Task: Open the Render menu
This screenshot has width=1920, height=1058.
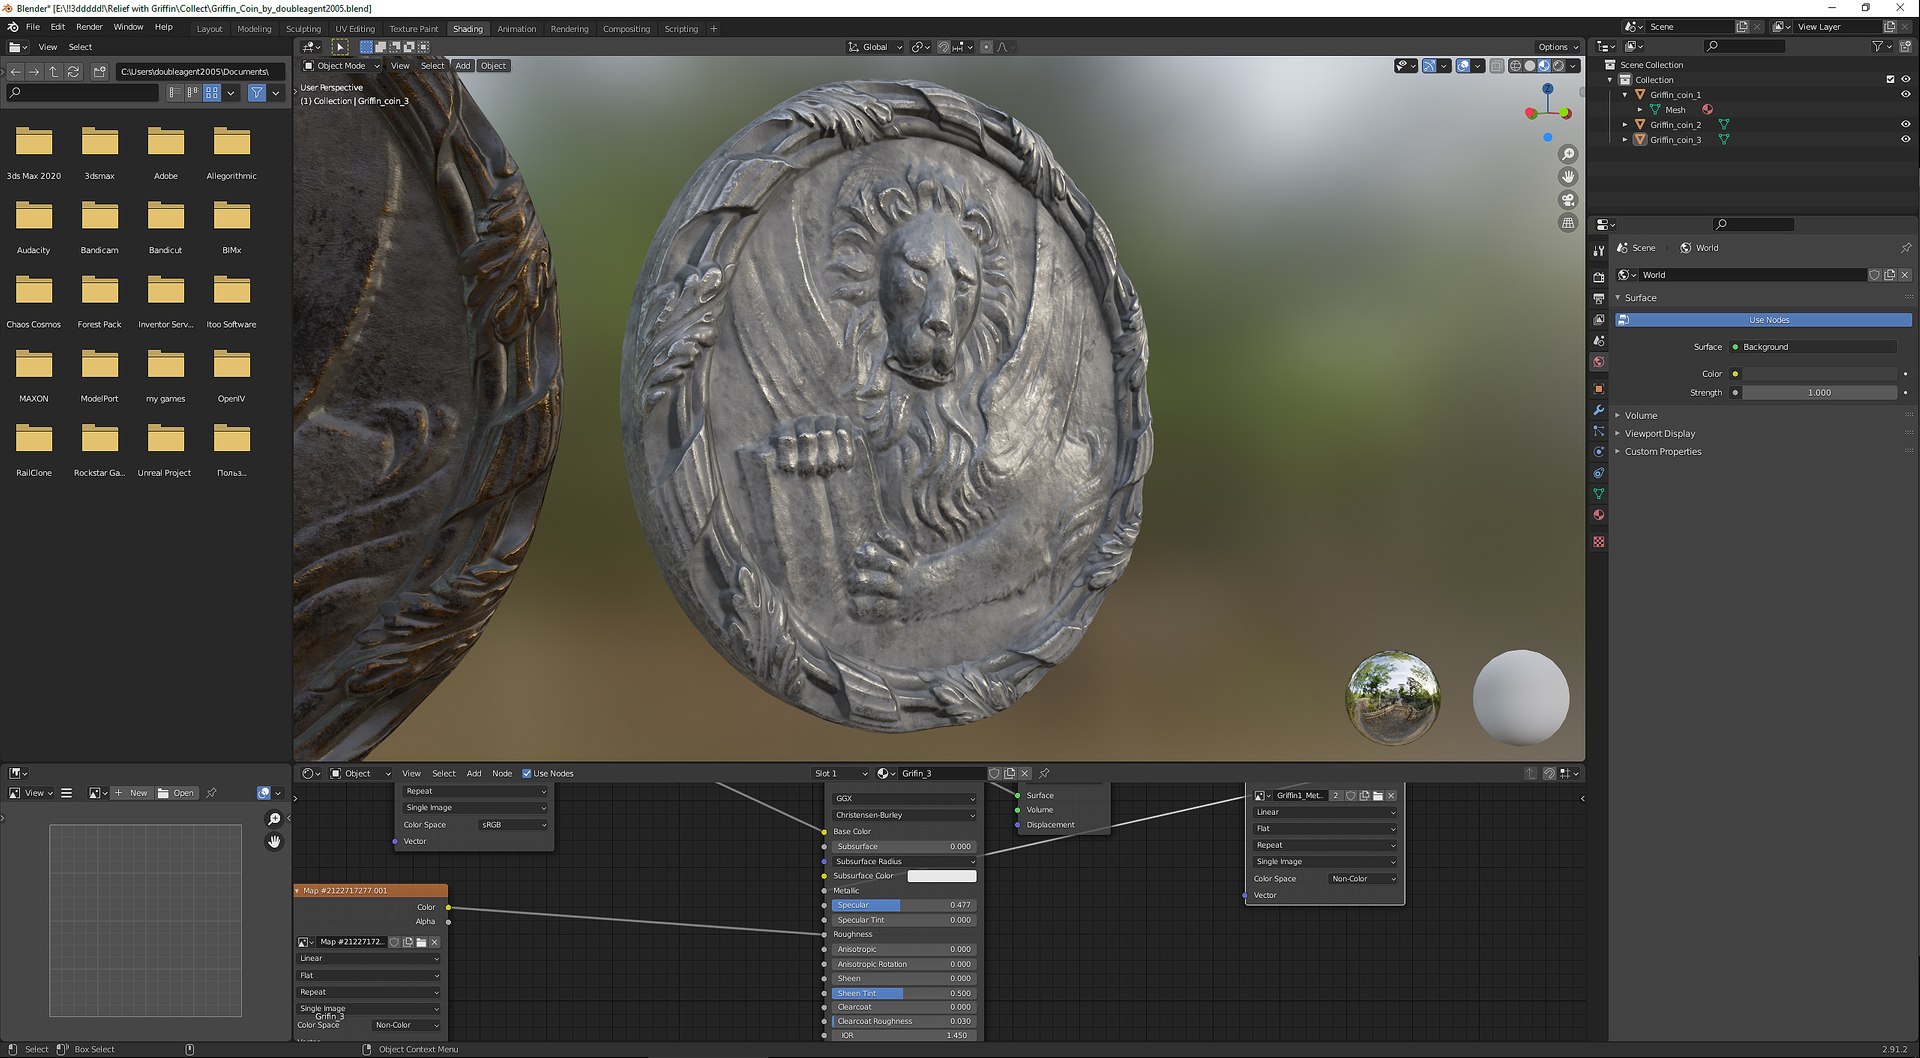Action: (x=89, y=27)
